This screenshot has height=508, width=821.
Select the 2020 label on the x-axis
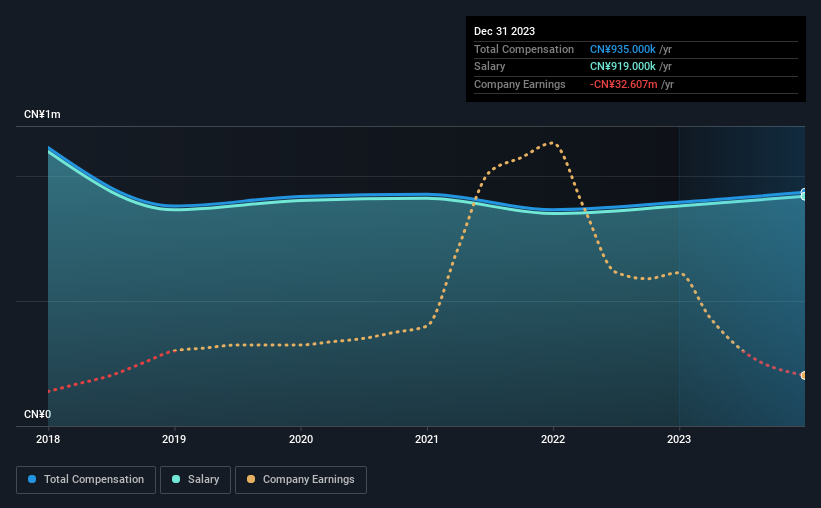301,439
